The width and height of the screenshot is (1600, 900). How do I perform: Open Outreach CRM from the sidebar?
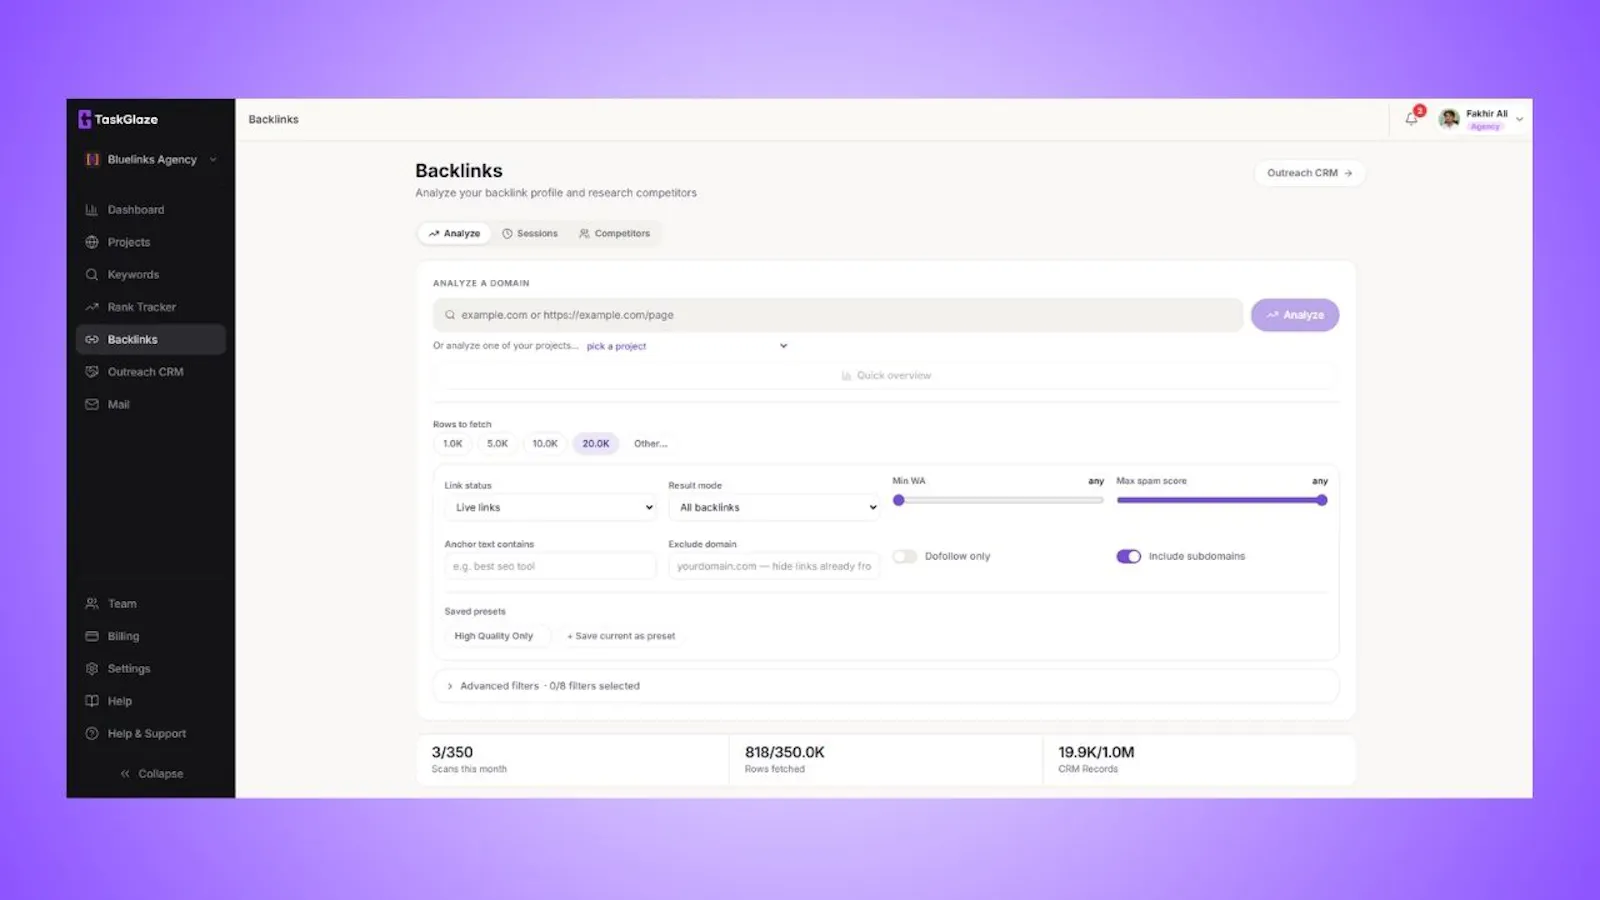[x=150, y=372]
